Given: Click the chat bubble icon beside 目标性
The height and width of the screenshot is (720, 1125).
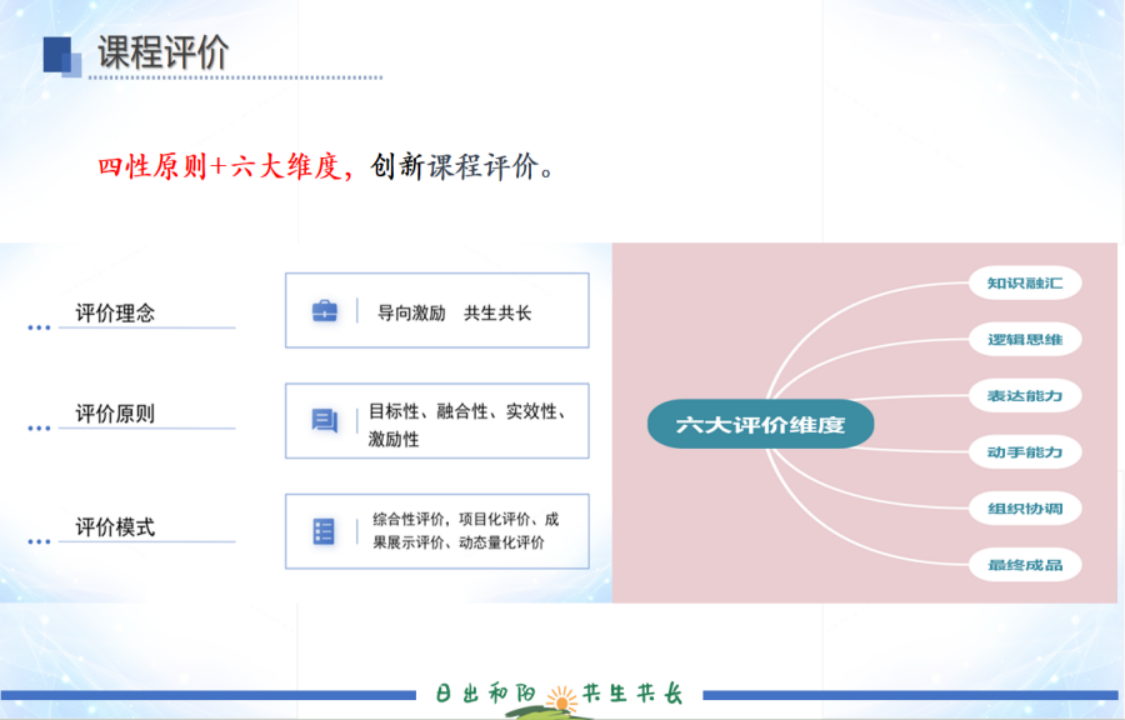Looking at the screenshot, I should pyautogui.click(x=324, y=421).
